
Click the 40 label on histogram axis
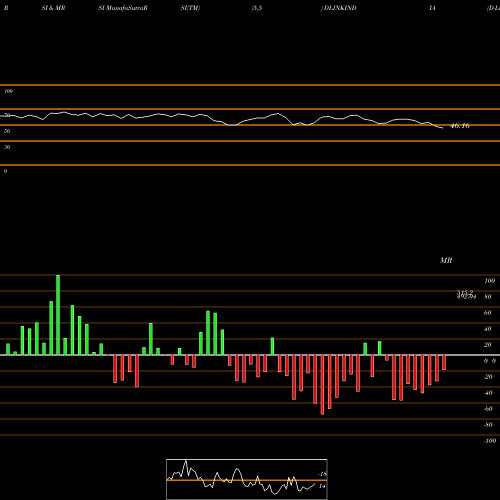487,329
